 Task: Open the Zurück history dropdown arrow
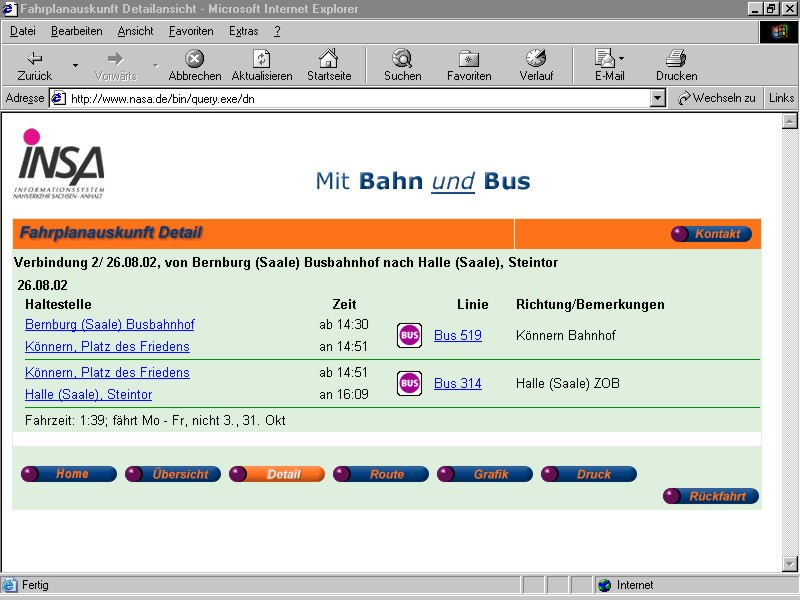coord(76,65)
